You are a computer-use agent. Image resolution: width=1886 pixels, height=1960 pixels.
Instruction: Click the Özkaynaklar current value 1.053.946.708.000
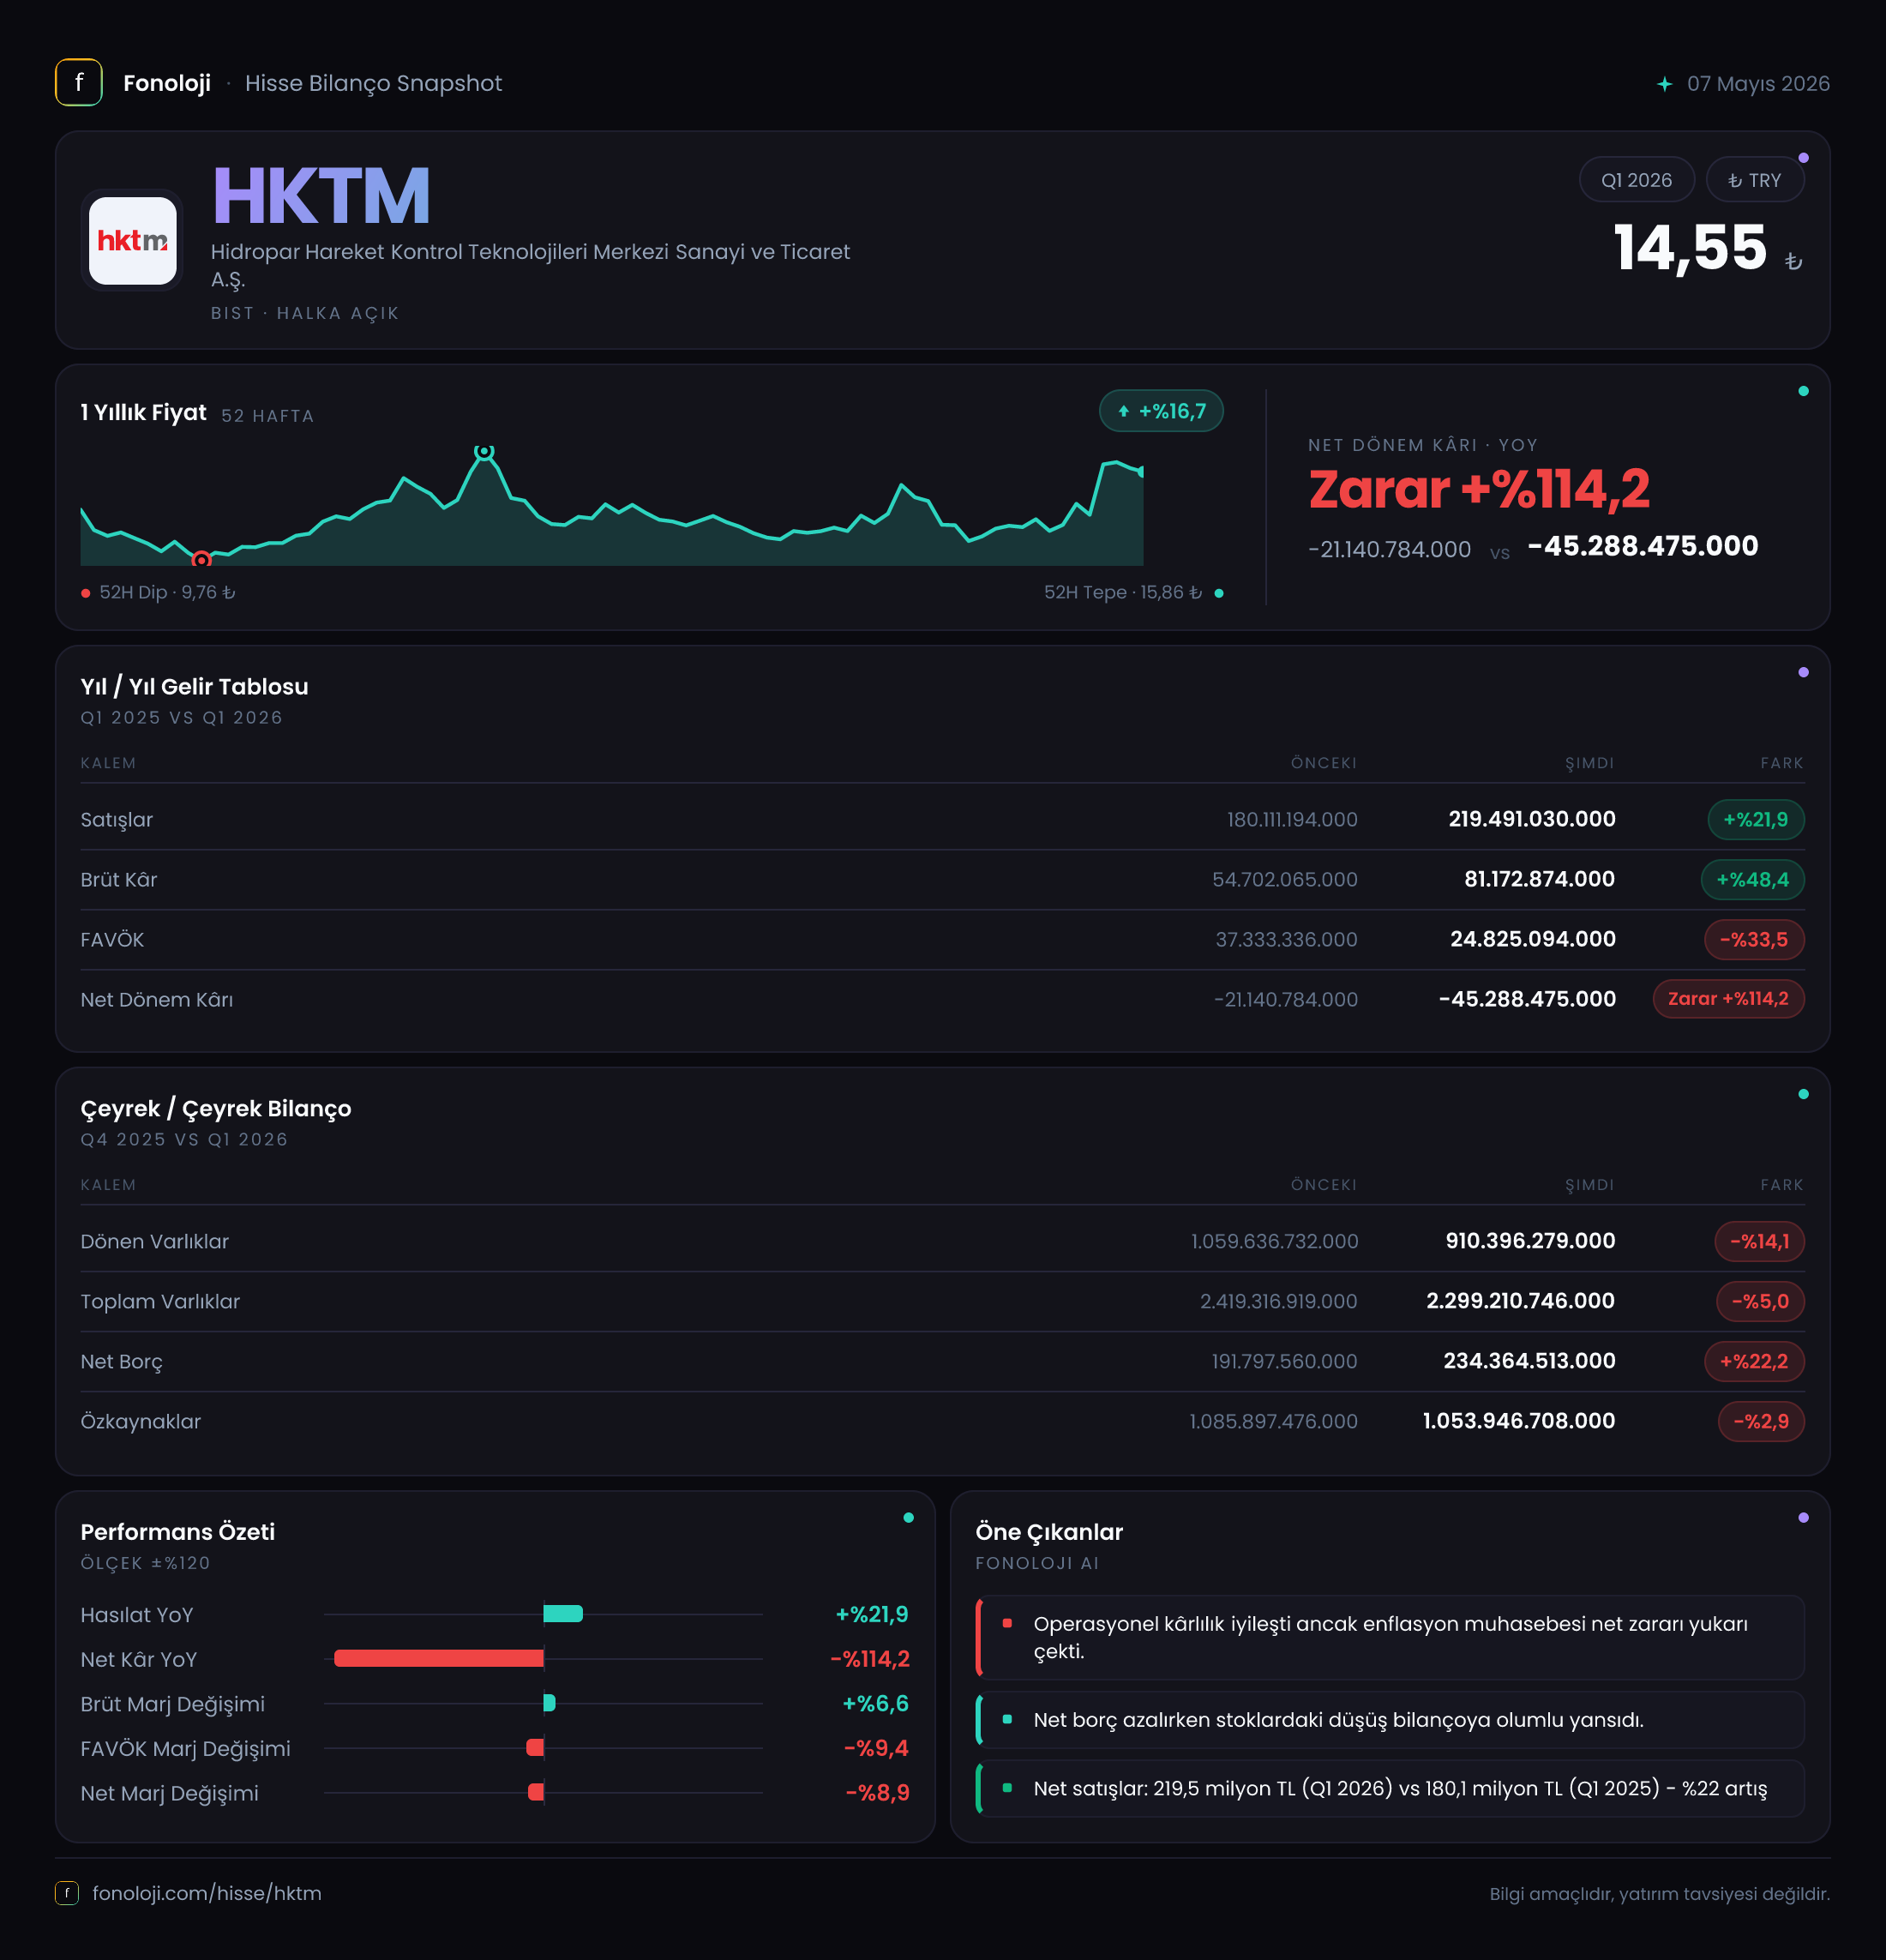click(x=1519, y=1421)
